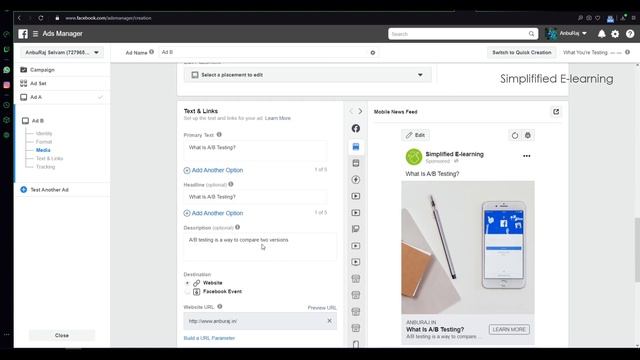Click the search magnifier icon

[x=531, y=34]
